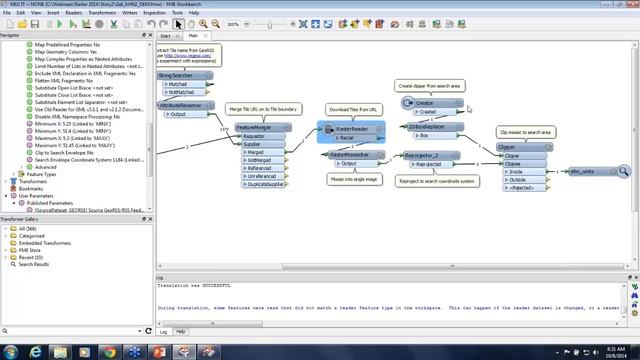Refresh the transformer search with the reload icon
This screenshot has height=360, width=640.
pos(149,331)
